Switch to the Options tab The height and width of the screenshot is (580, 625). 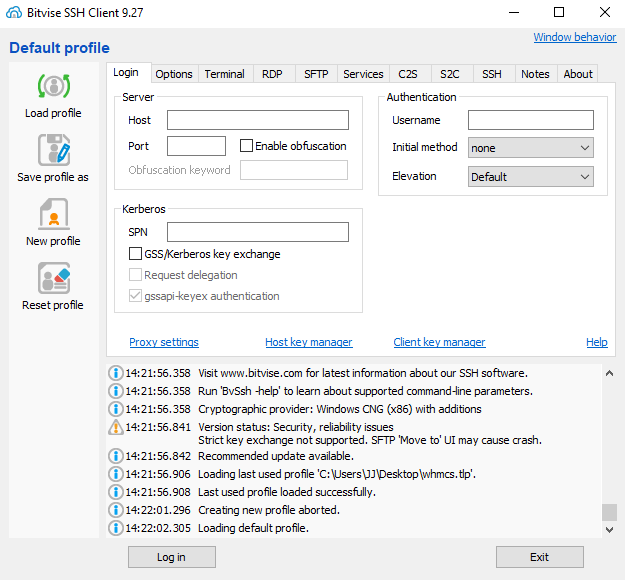[x=174, y=74]
